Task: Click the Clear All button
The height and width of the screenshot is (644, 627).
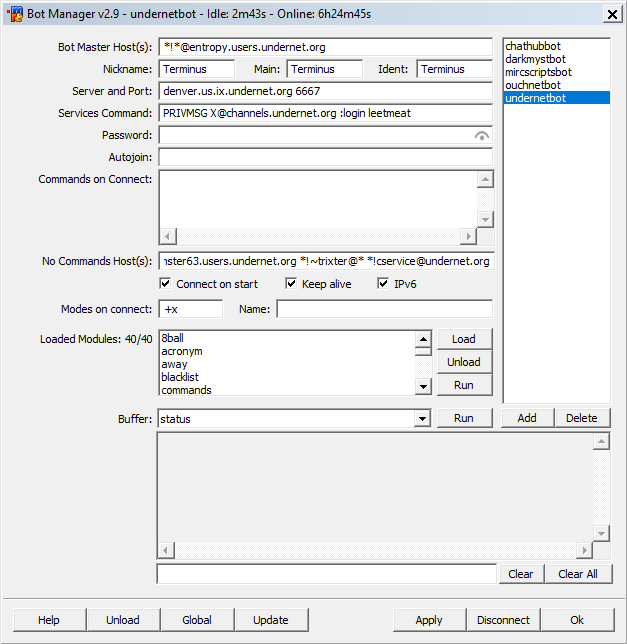Action: point(578,574)
